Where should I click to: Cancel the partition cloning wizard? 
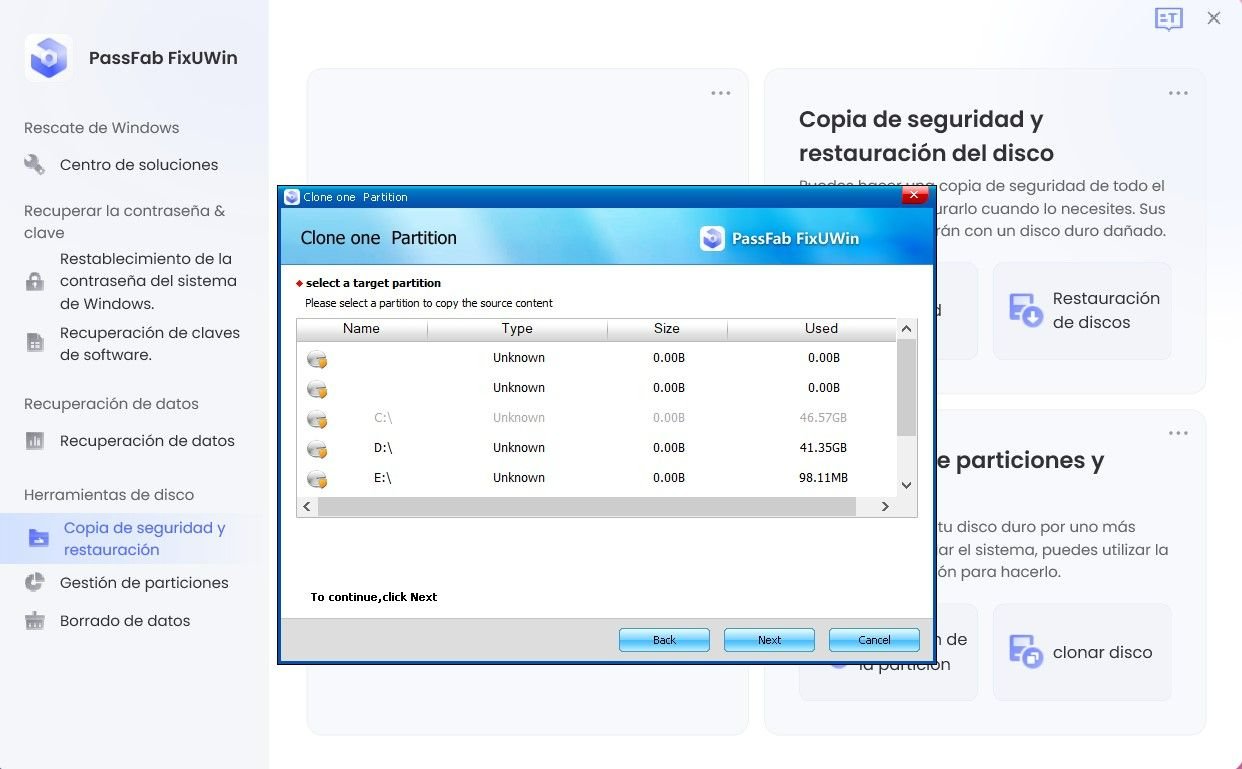point(873,639)
